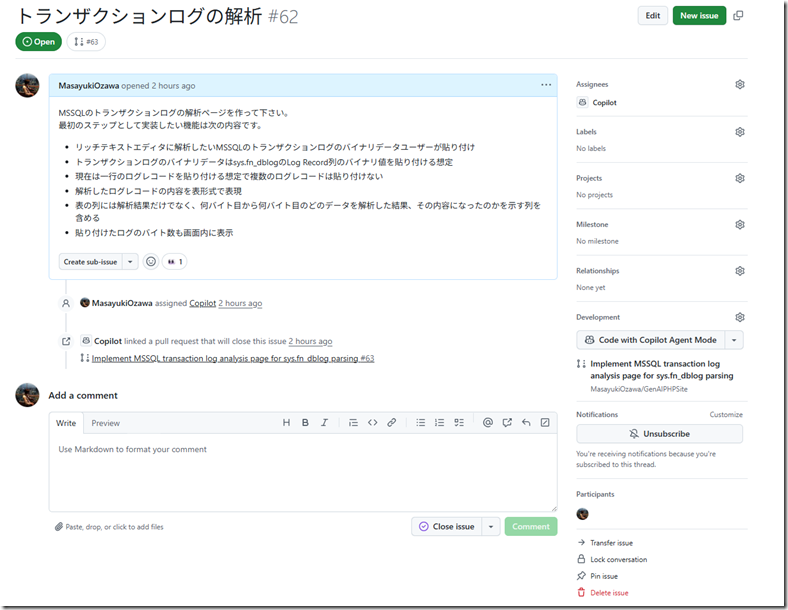Open the three-dot menu on issue description

click(x=546, y=85)
